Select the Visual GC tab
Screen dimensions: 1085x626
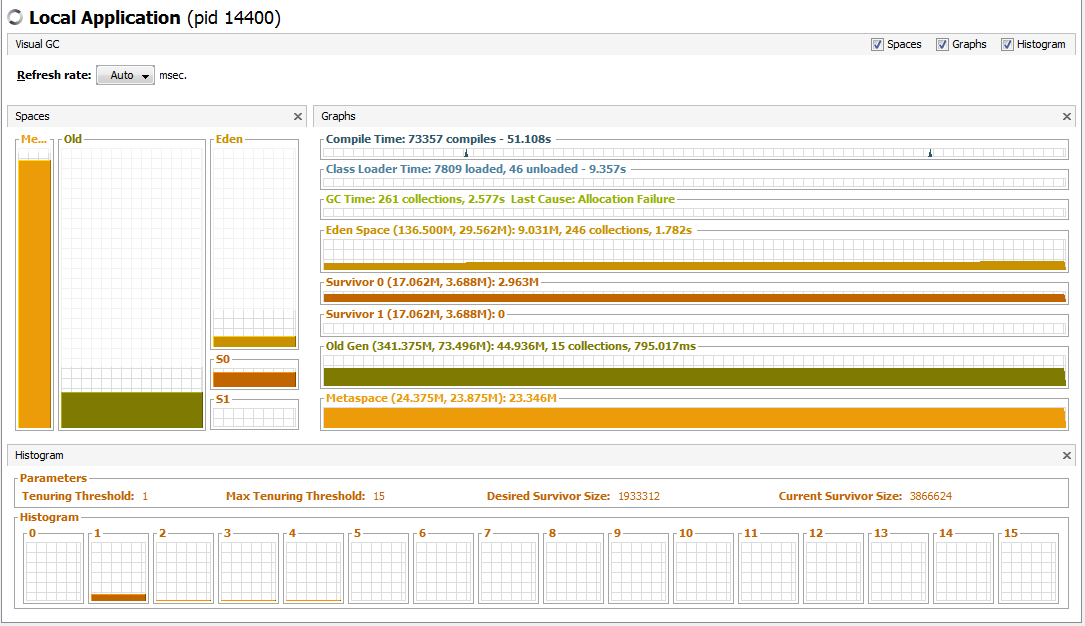pyautogui.click(x=37, y=44)
